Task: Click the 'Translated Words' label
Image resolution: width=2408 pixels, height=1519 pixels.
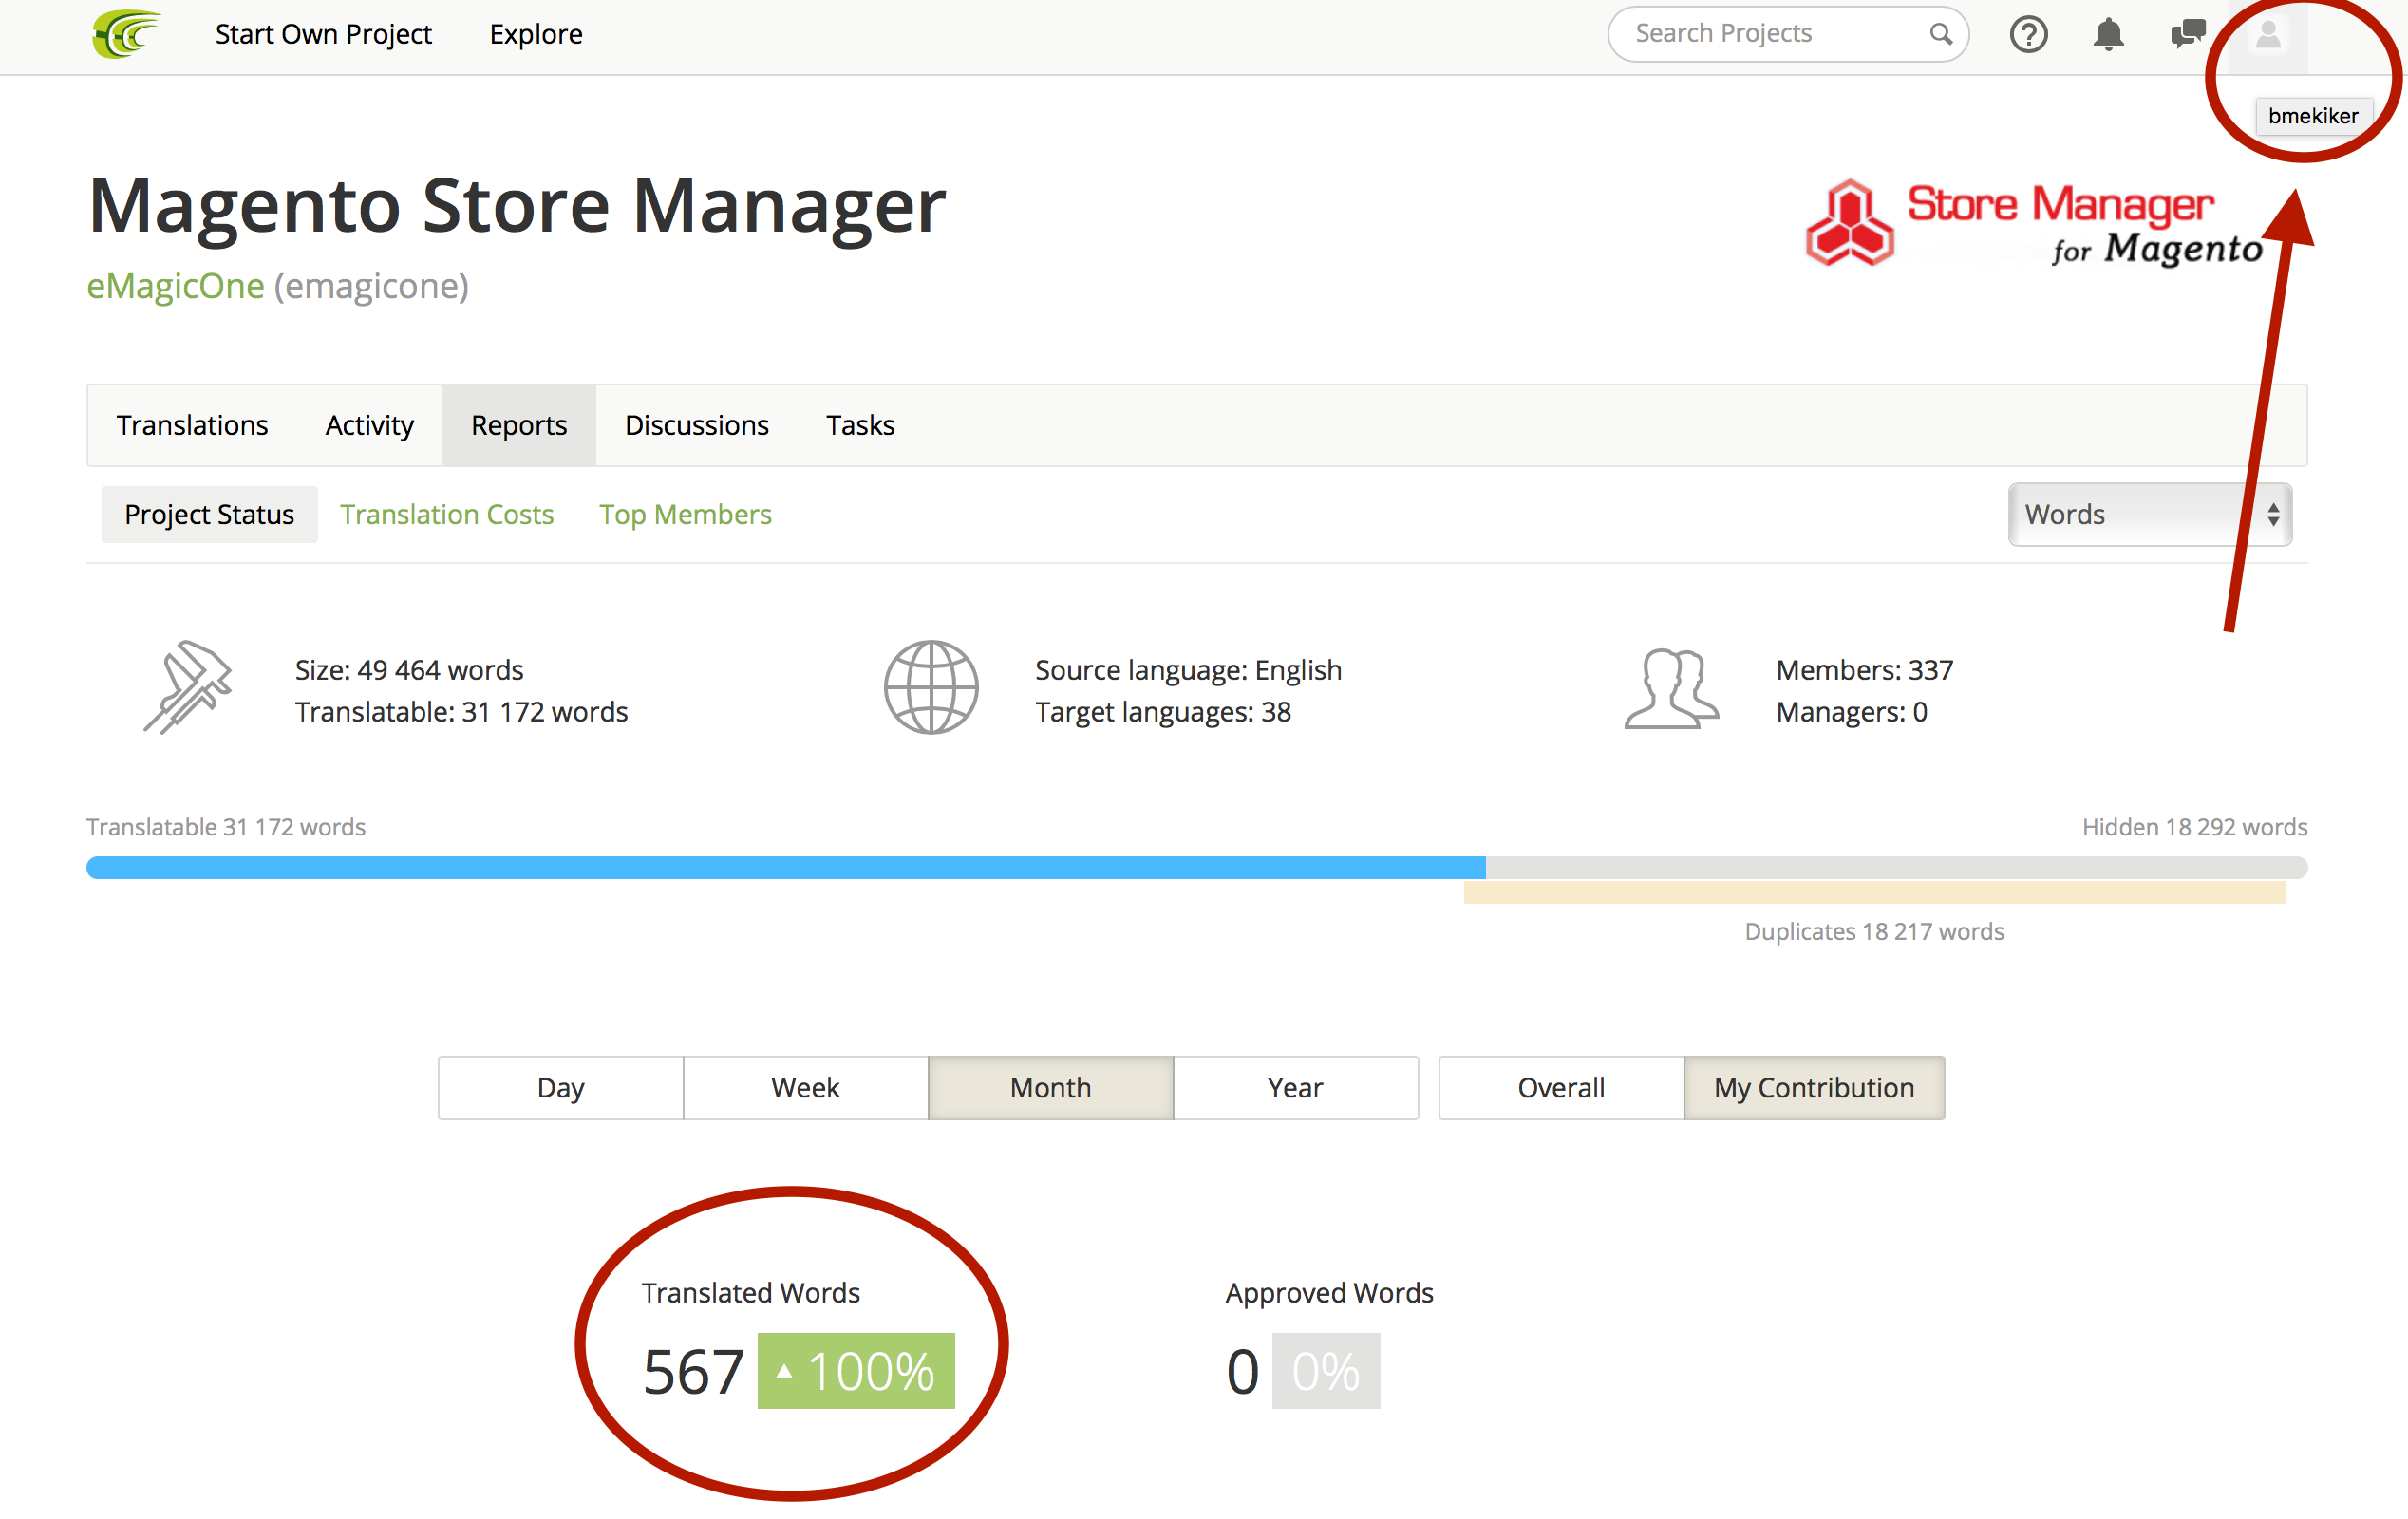Action: (751, 1292)
